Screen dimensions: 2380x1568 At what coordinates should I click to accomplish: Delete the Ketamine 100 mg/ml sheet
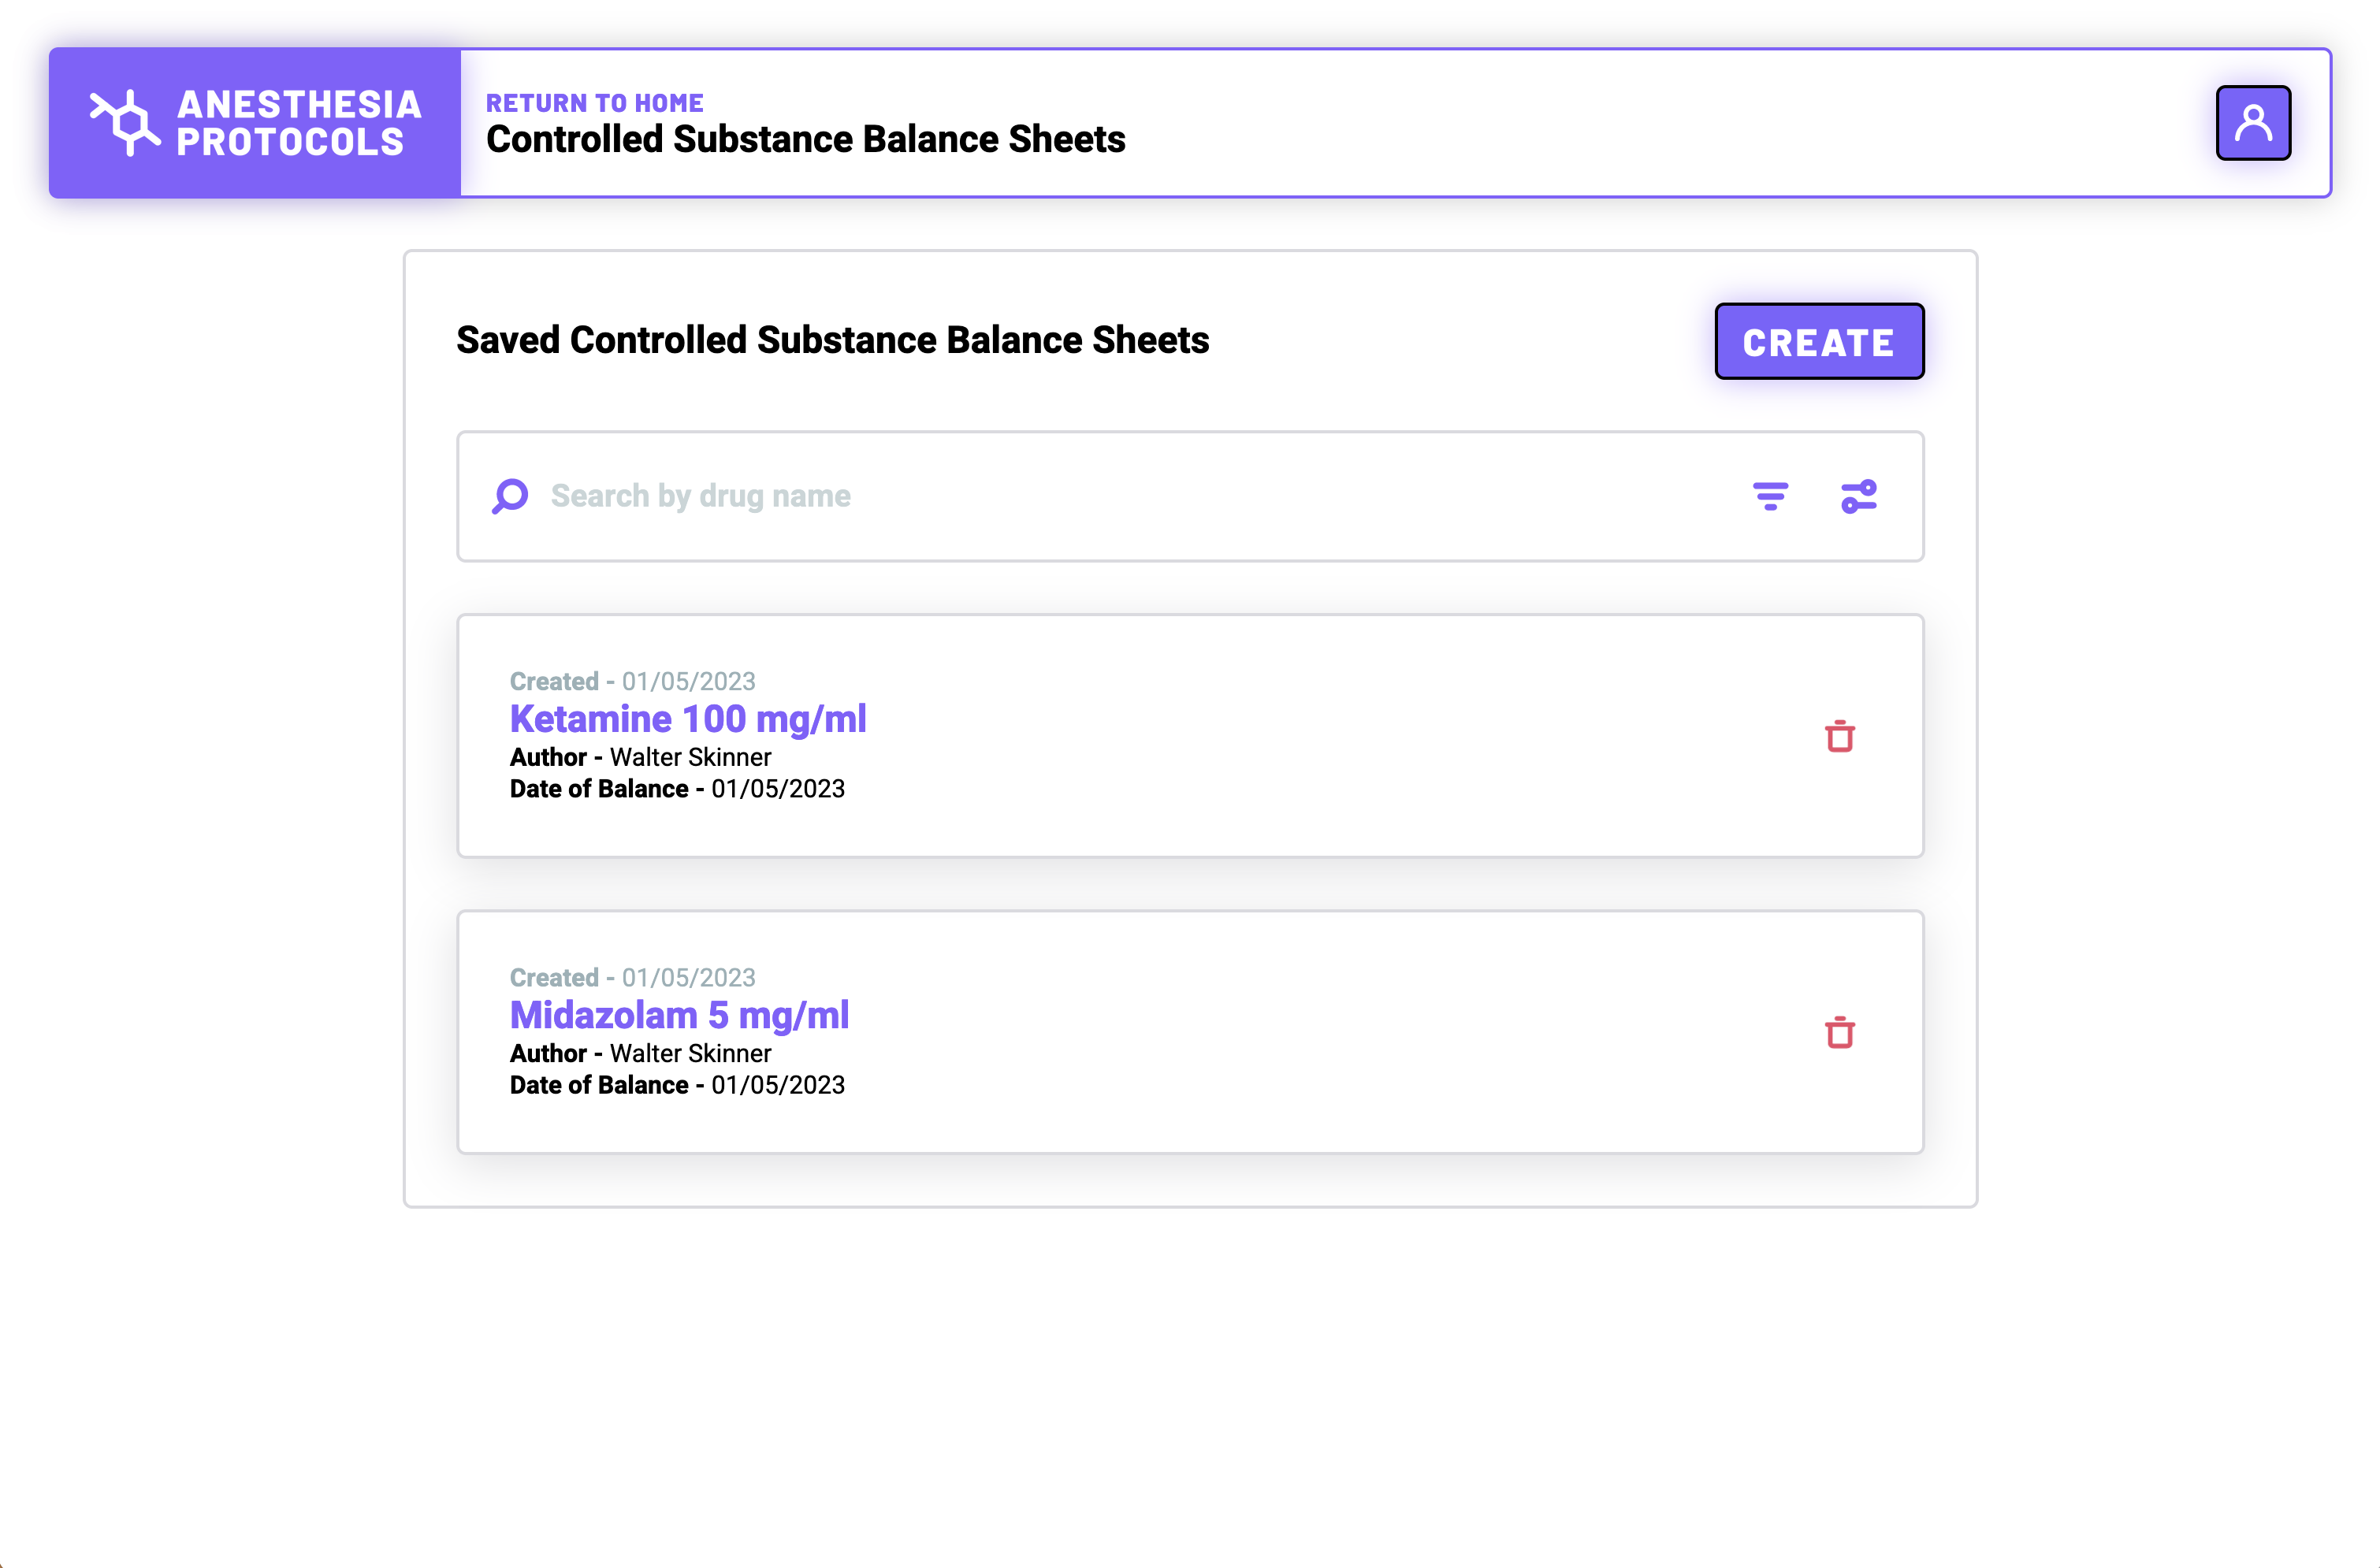[x=1840, y=736]
